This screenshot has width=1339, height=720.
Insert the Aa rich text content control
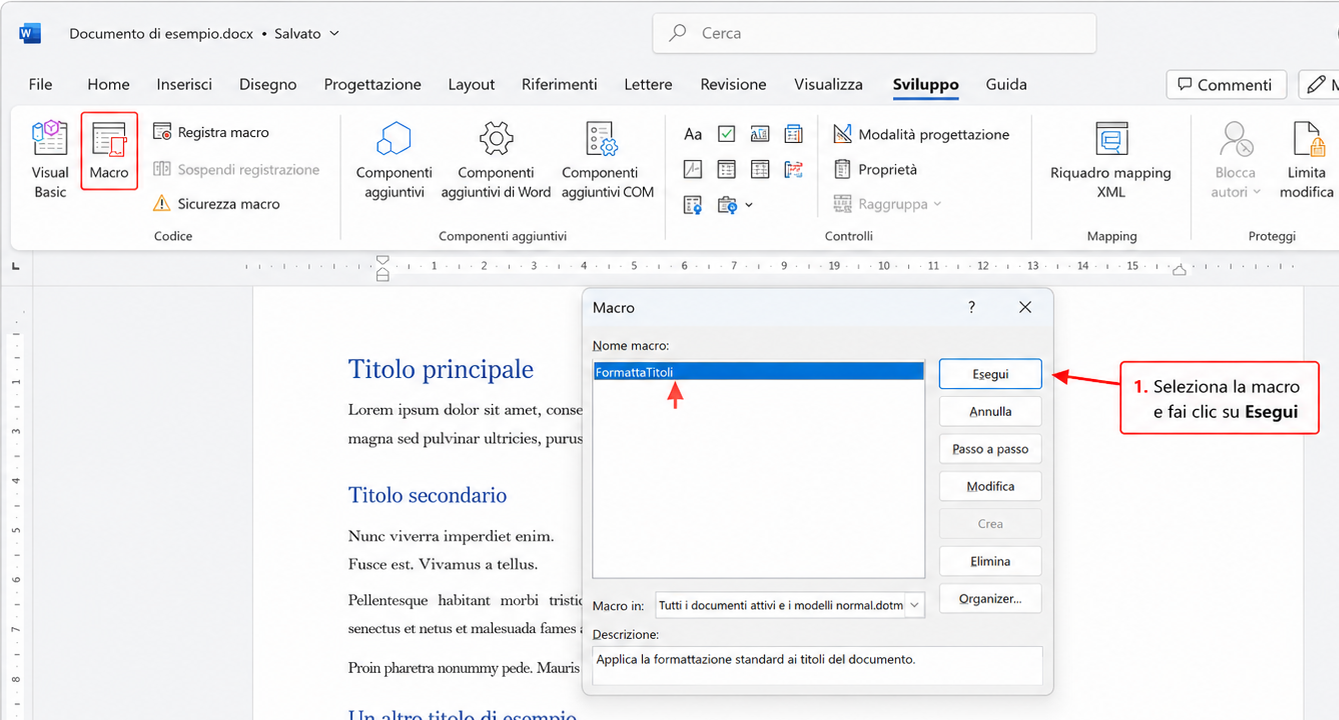pyautogui.click(x=693, y=134)
